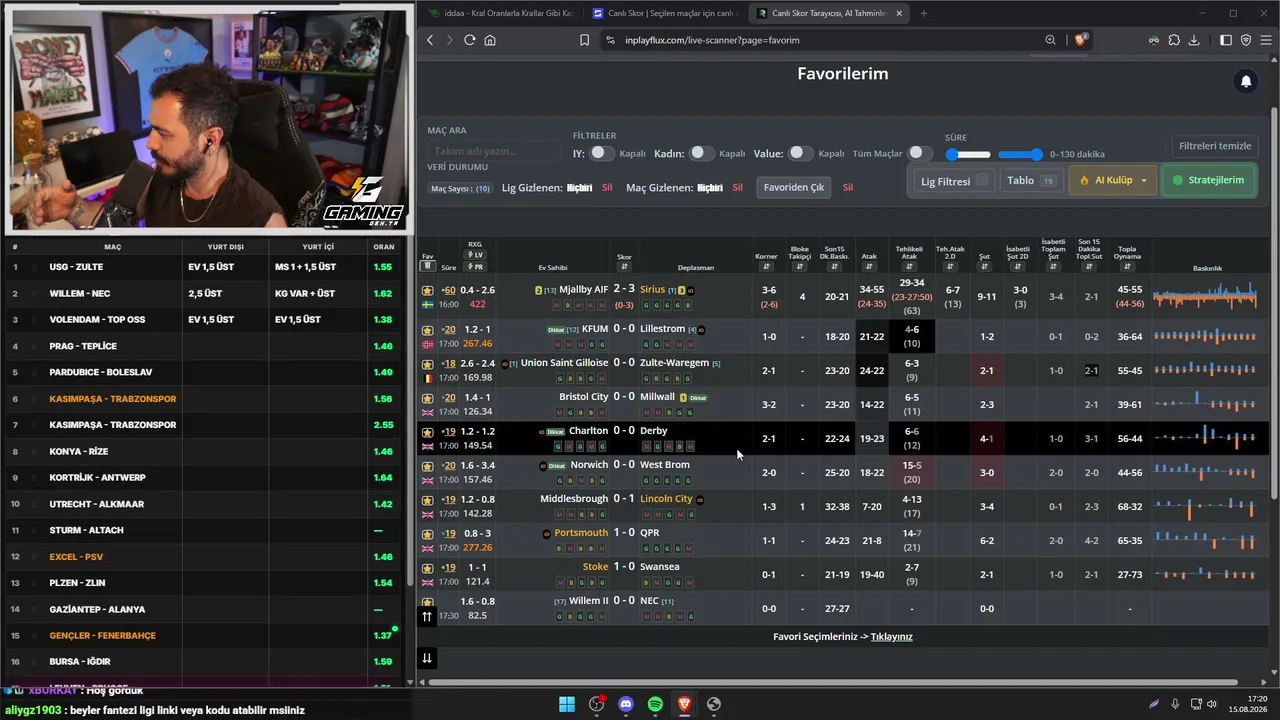The height and width of the screenshot is (720, 1280).
Task: Click Filtreleri temizle button
Action: coord(1215,146)
